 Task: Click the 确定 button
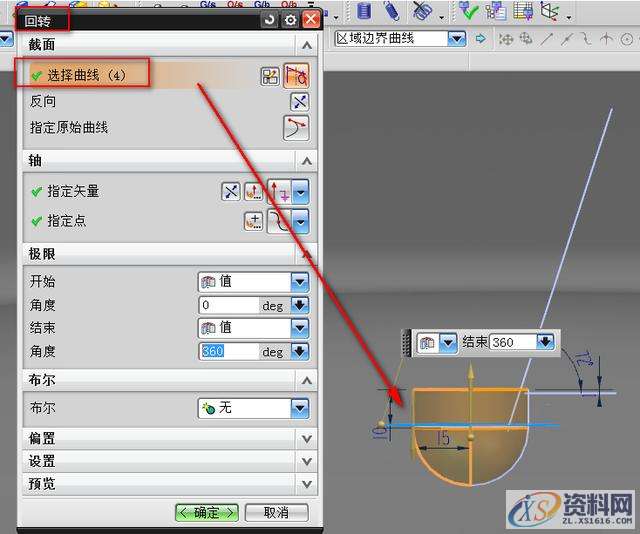click(206, 512)
